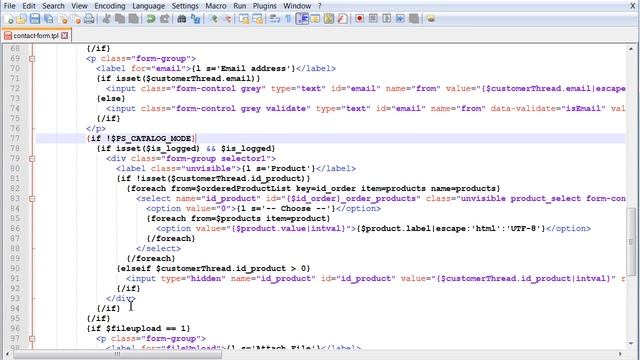Click the Cut scissors icon
Screen dimensions: 640x360
click(107, 19)
